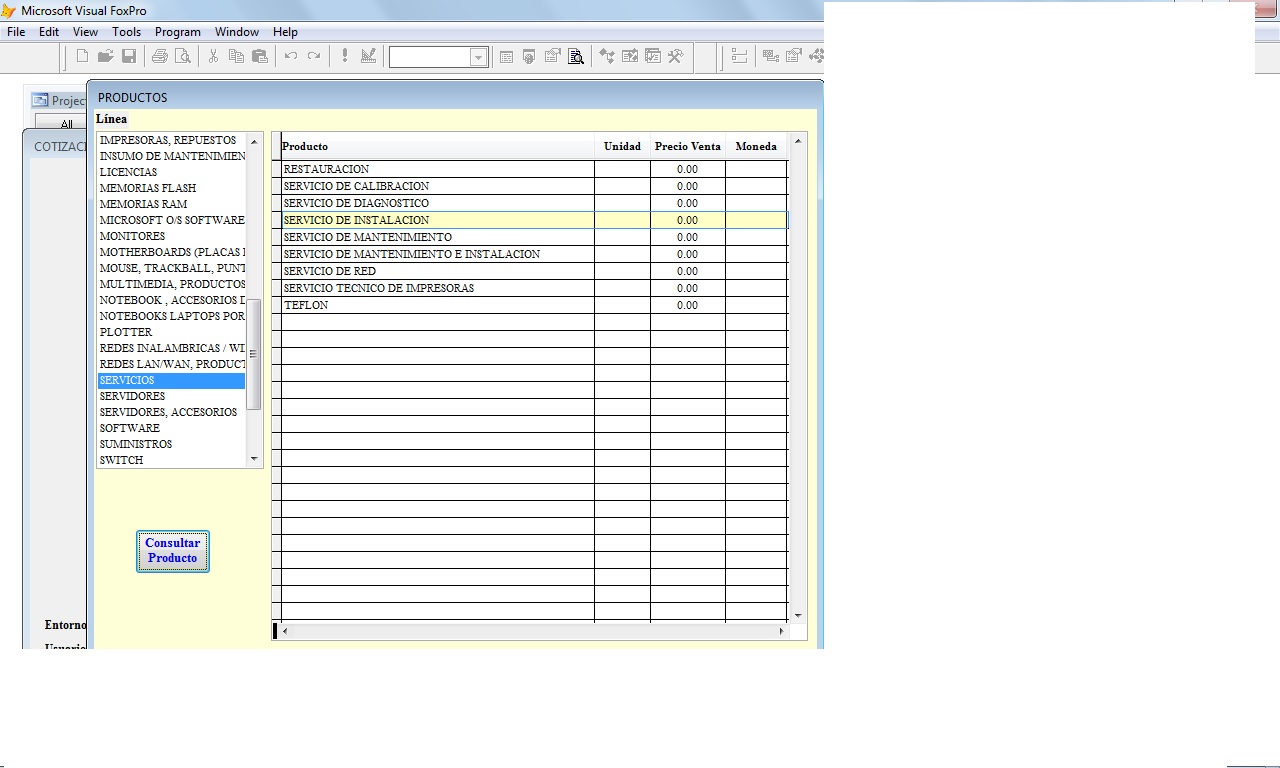Click the Línea list scrollbar thumb

coord(254,354)
